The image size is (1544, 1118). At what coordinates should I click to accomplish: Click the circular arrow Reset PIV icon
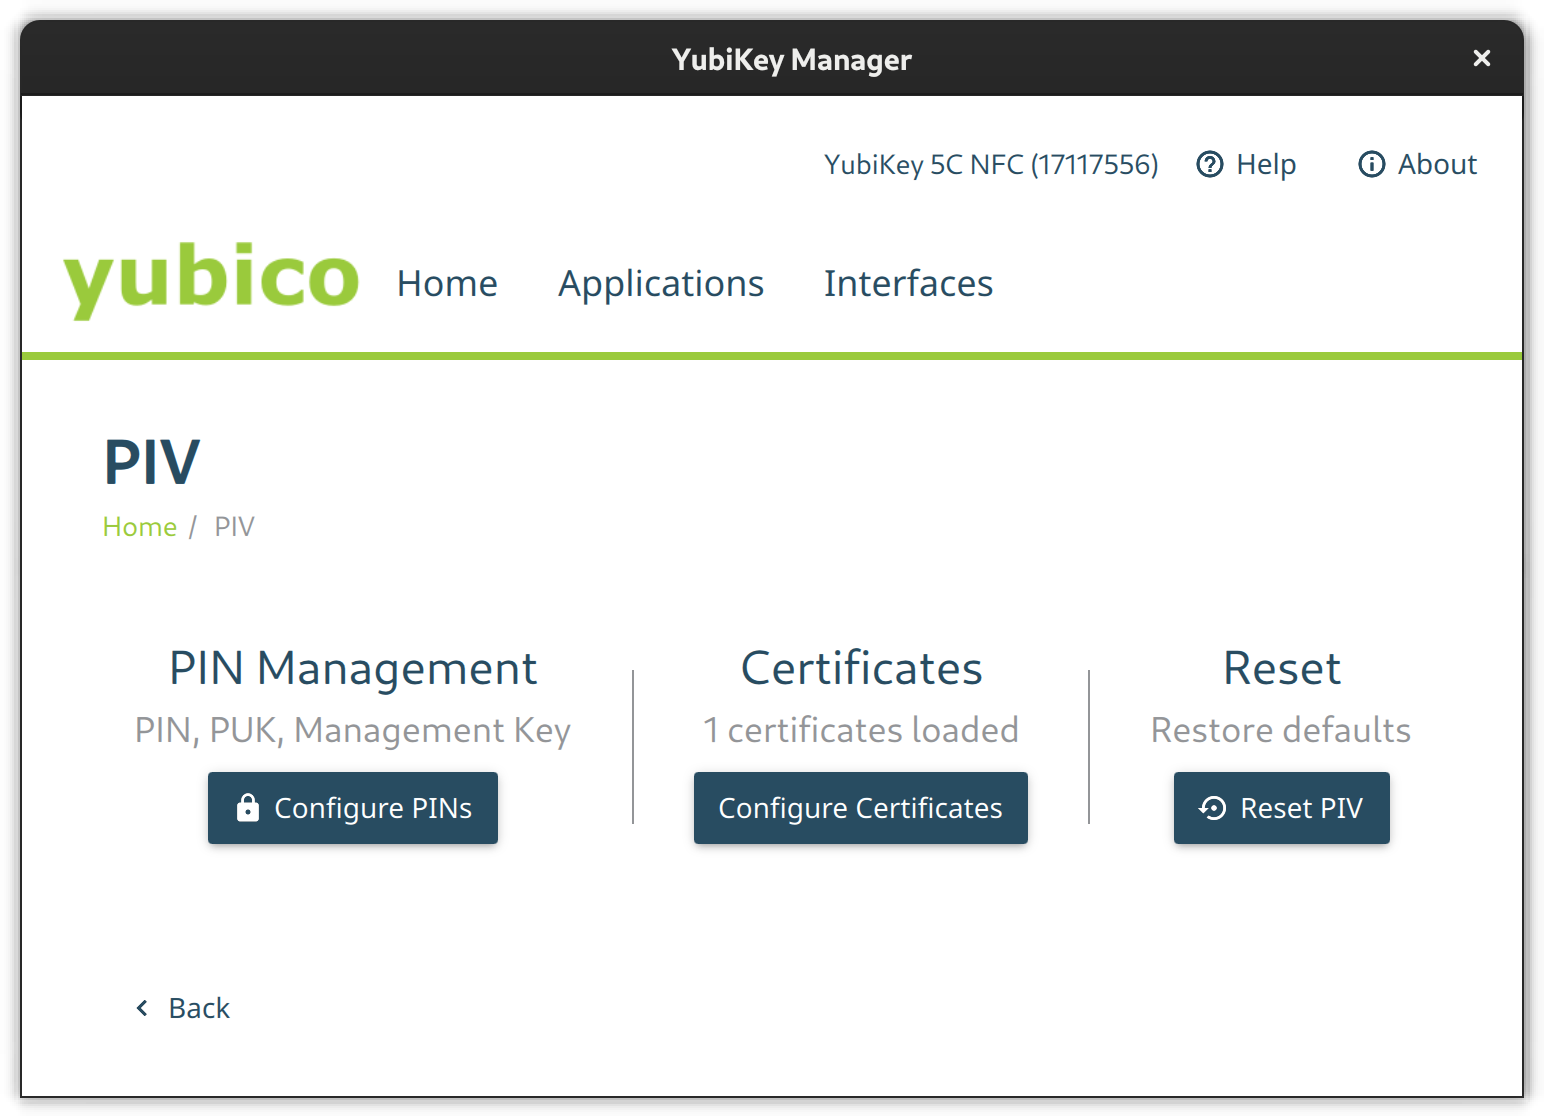pos(1212,808)
